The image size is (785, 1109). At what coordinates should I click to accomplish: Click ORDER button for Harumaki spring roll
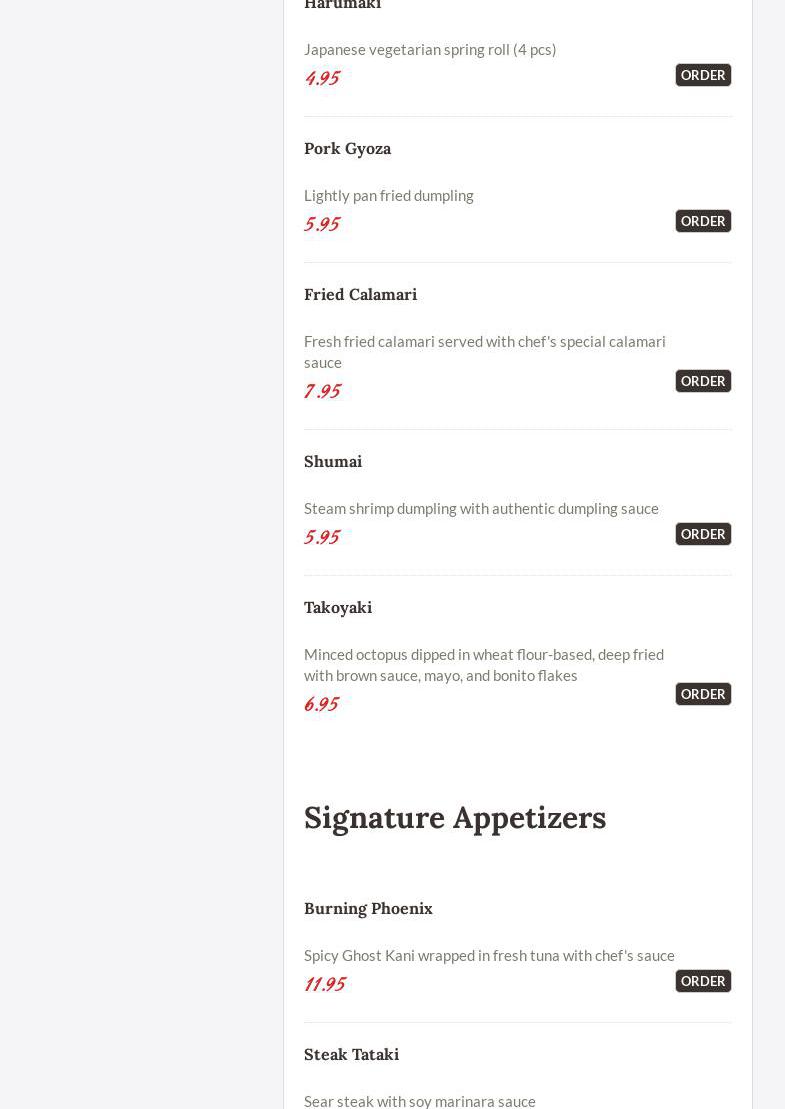[x=703, y=75]
